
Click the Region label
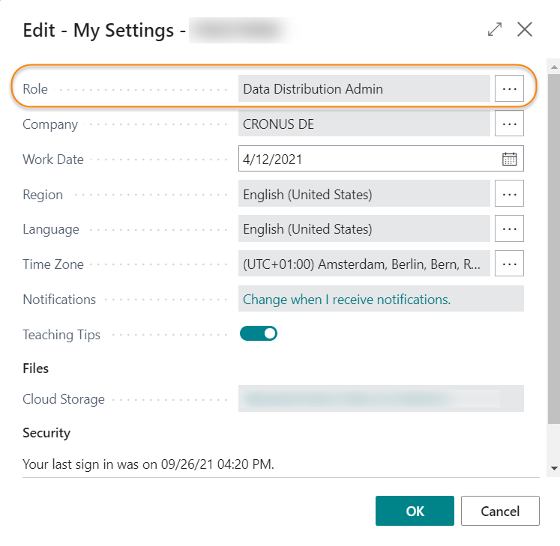pos(43,195)
